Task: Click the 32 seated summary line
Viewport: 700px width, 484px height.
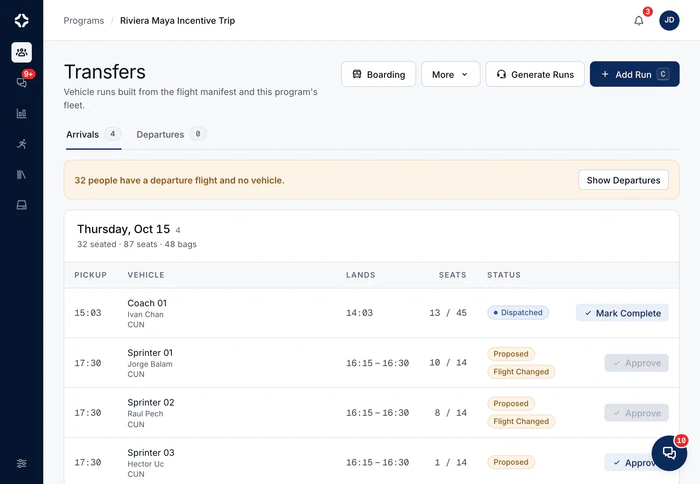Action: tap(137, 244)
